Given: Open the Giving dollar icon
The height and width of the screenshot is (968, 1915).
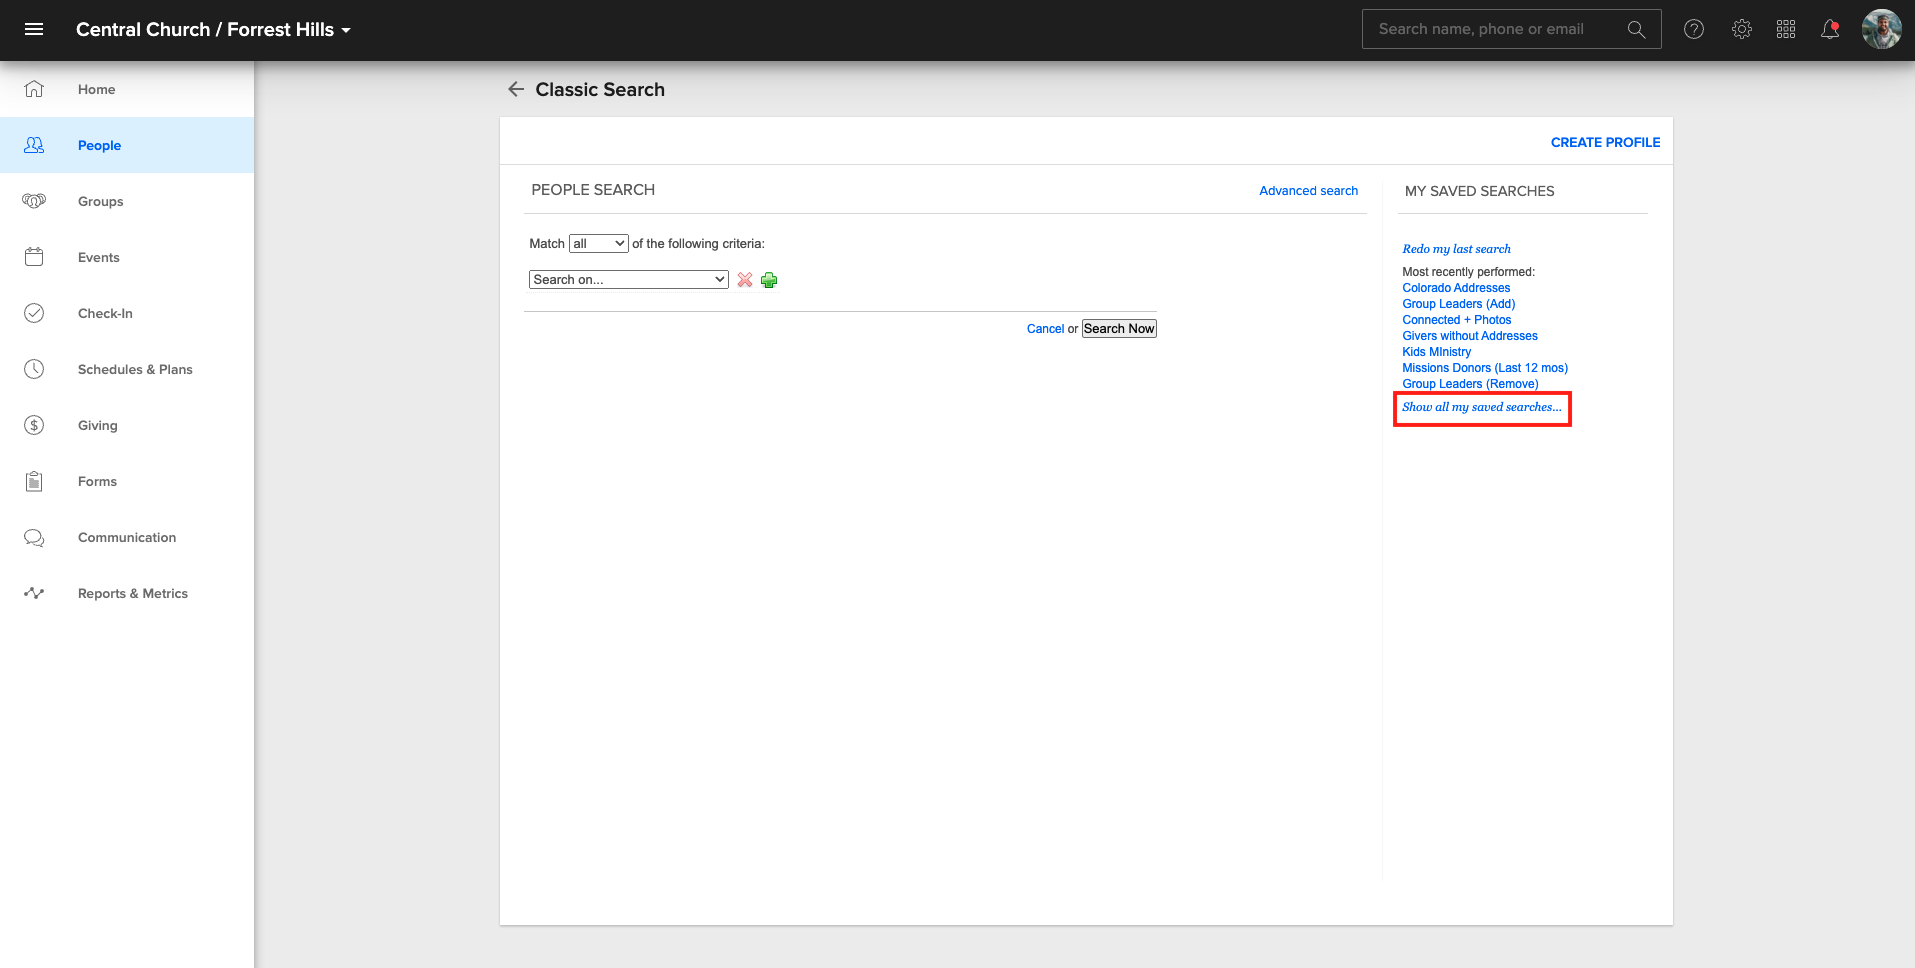Looking at the screenshot, I should coord(34,425).
